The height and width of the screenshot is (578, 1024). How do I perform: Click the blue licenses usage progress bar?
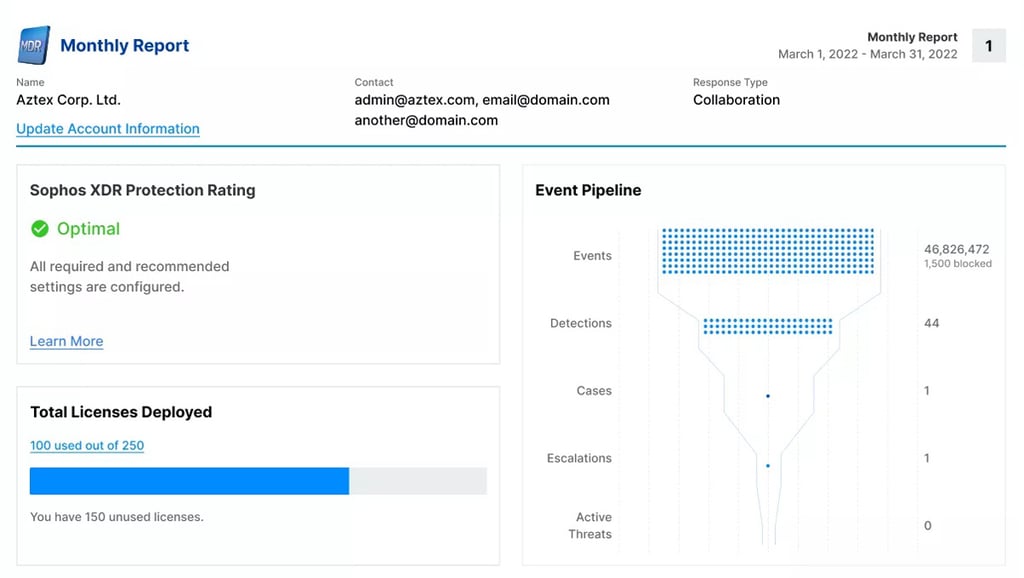tap(189, 481)
